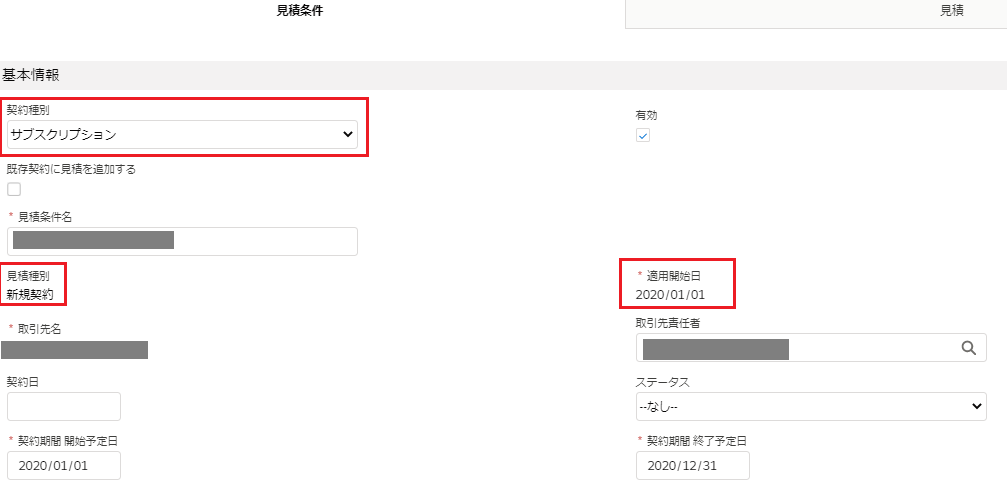Viewport: 1007px width, 480px height.
Task: Edit the 契約期間 終了予定日 date field
Action: pos(692,465)
